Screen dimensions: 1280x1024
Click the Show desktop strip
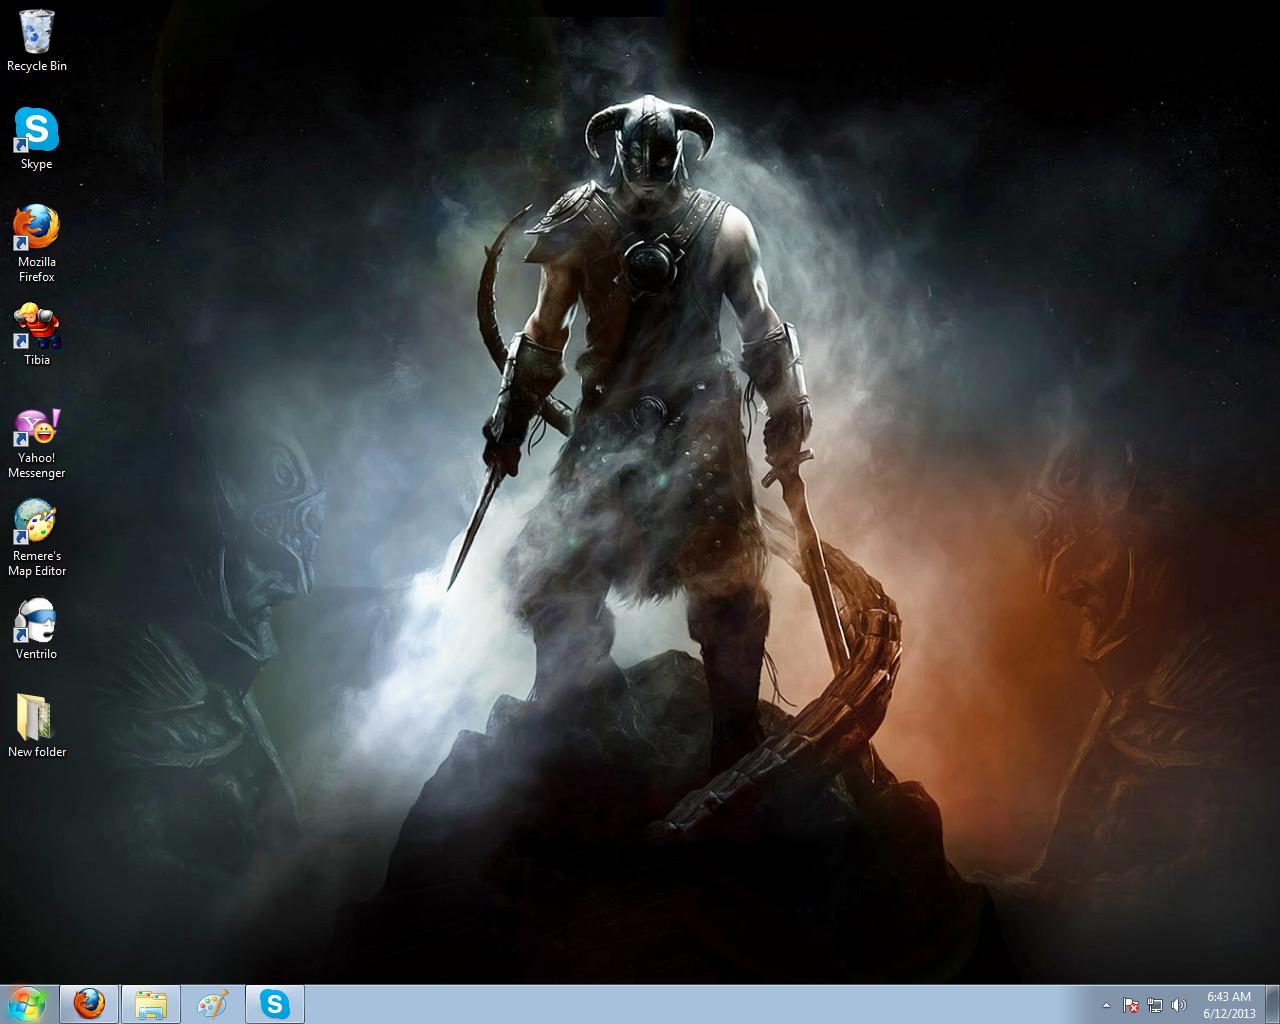pyautogui.click(x=1273, y=1005)
